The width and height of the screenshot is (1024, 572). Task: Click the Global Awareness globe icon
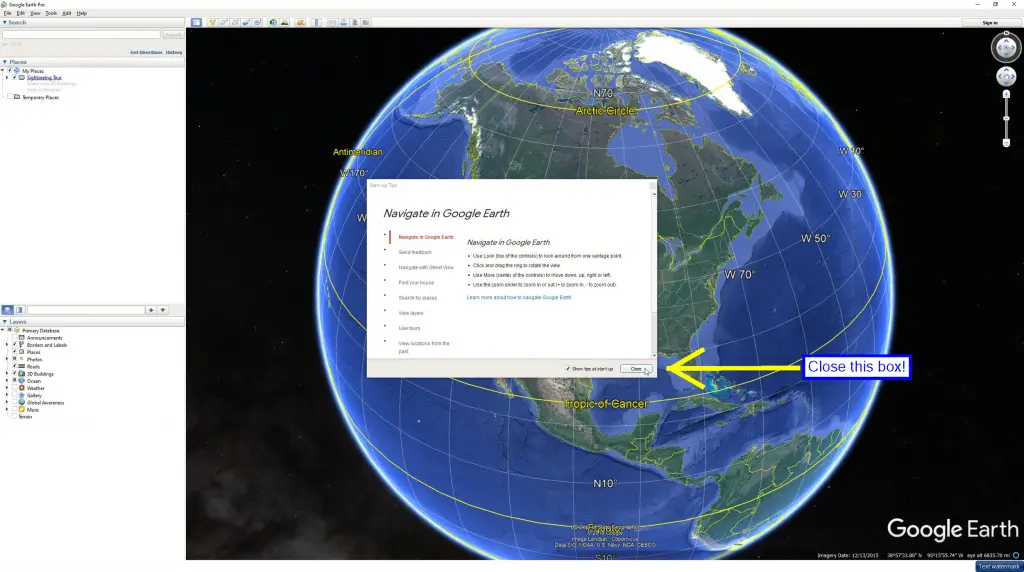click(x=22, y=402)
